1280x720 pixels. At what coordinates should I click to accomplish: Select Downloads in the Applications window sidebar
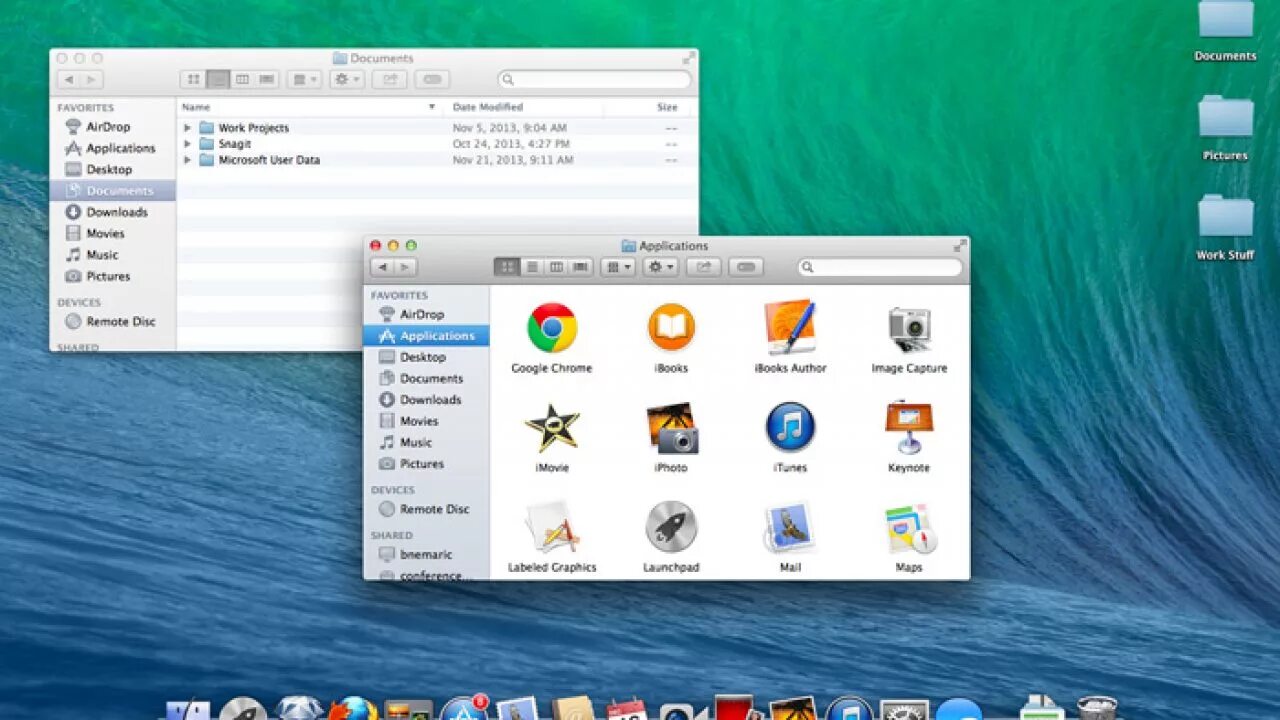tap(431, 400)
